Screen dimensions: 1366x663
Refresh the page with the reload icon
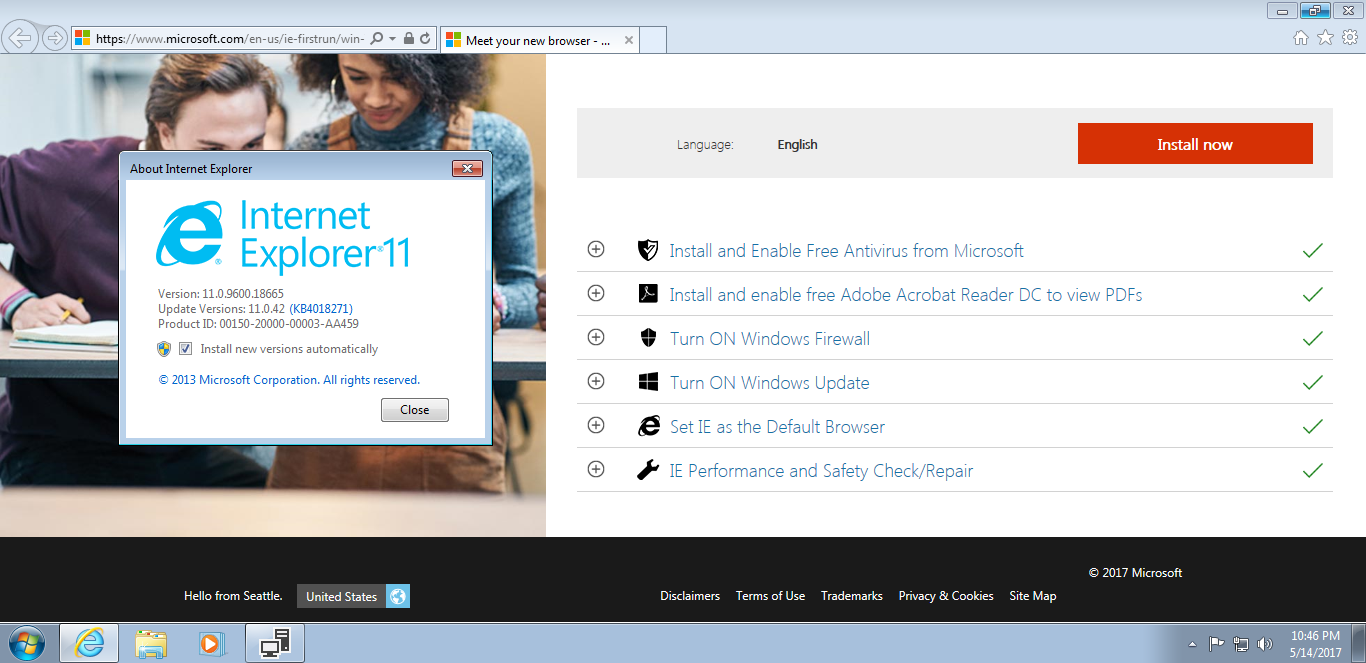tap(425, 39)
